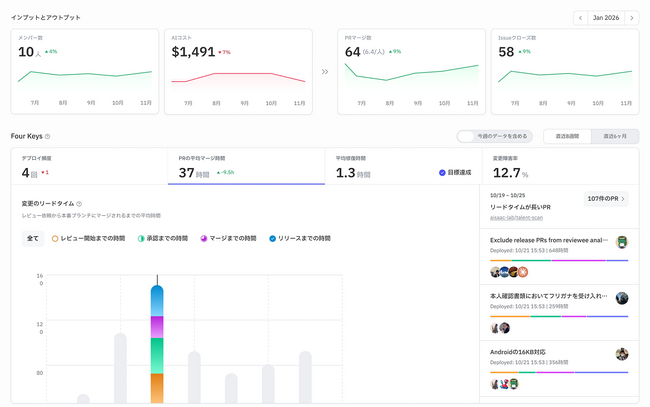
Task: Click author avatar on Exclude release PRs item
Action: pos(622,242)
